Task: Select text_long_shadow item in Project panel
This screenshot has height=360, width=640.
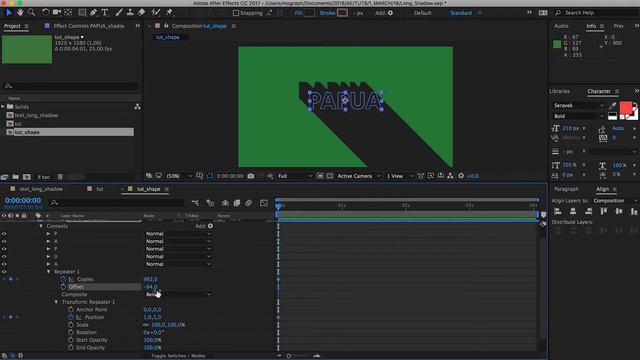Action: click(36, 116)
